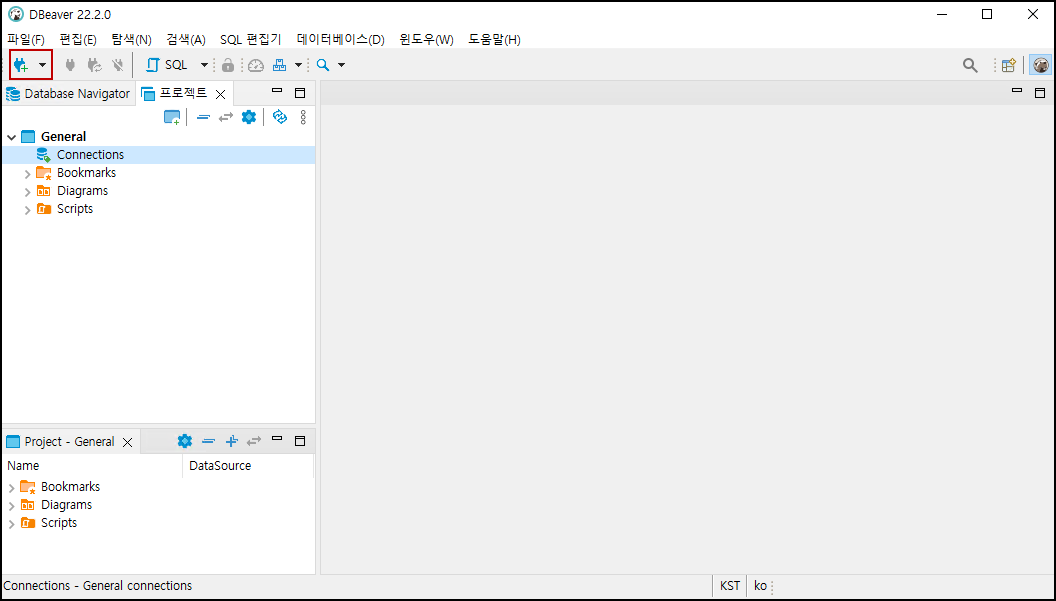Click the Reconnect plug icon in toolbar

pyautogui.click(x=94, y=65)
